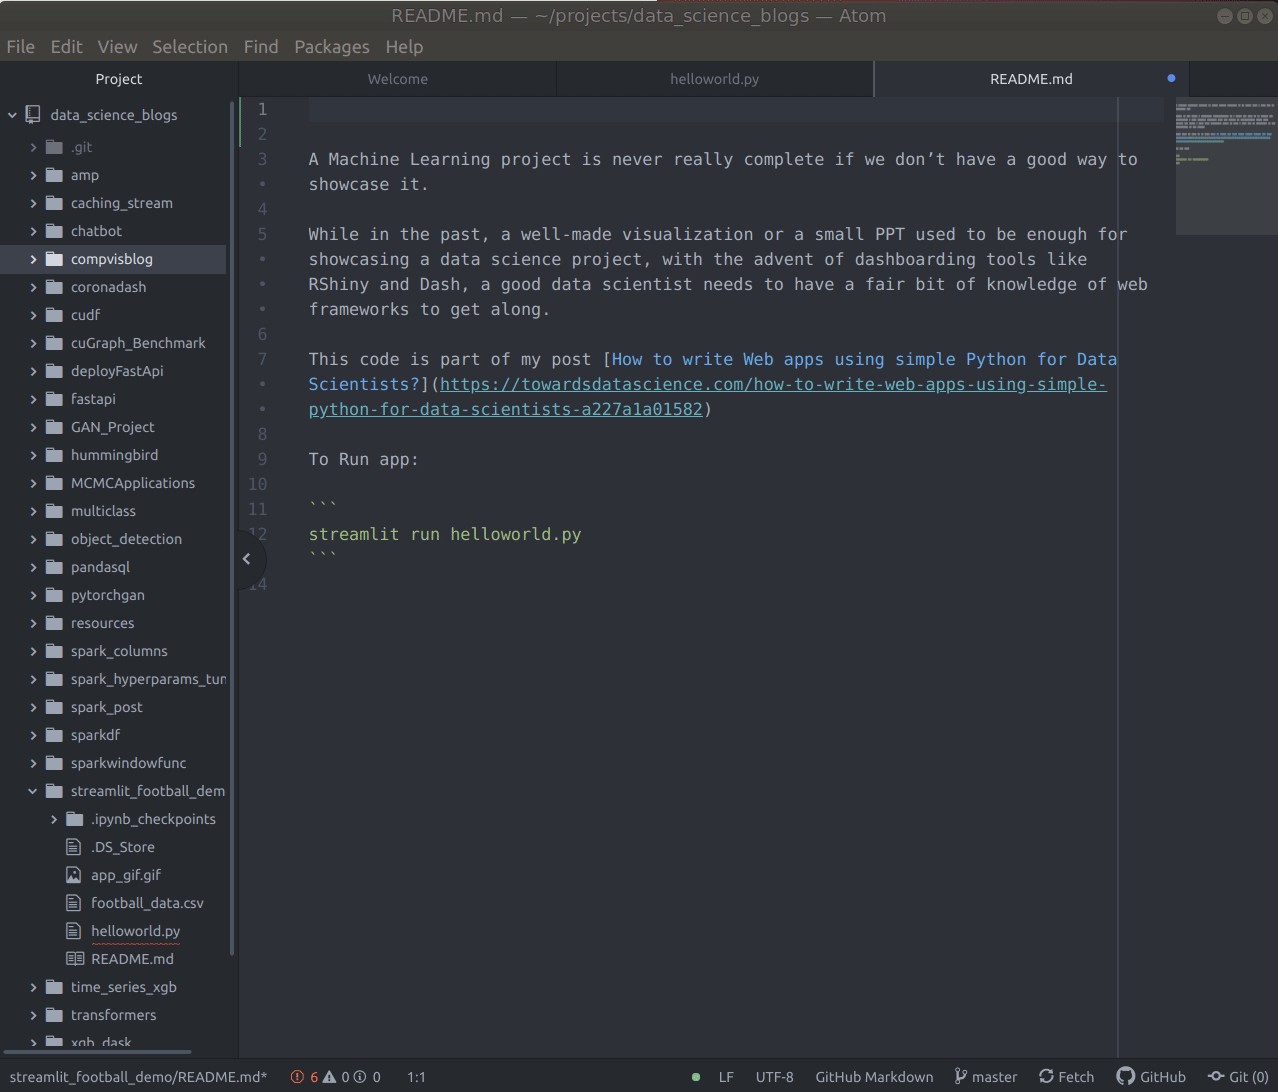The height and width of the screenshot is (1092, 1278).
Task: Switch to the Welcome tab
Action: tap(397, 79)
